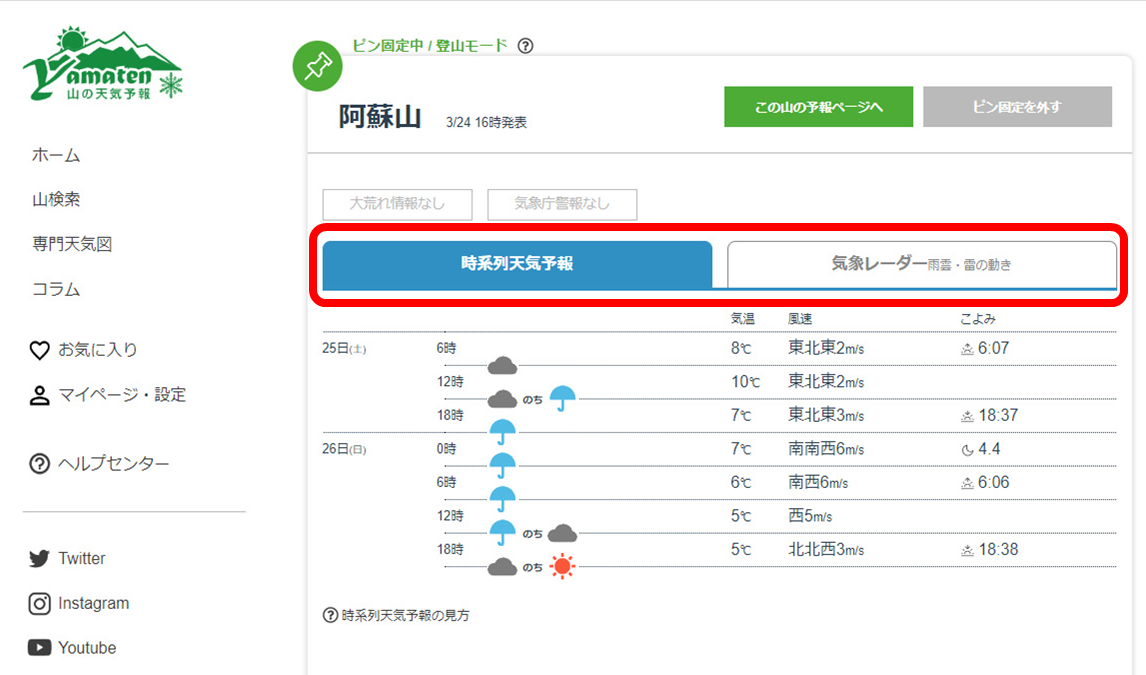Open 山検索 in the sidebar
This screenshot has height=675, width=1146.
point(56,199)
